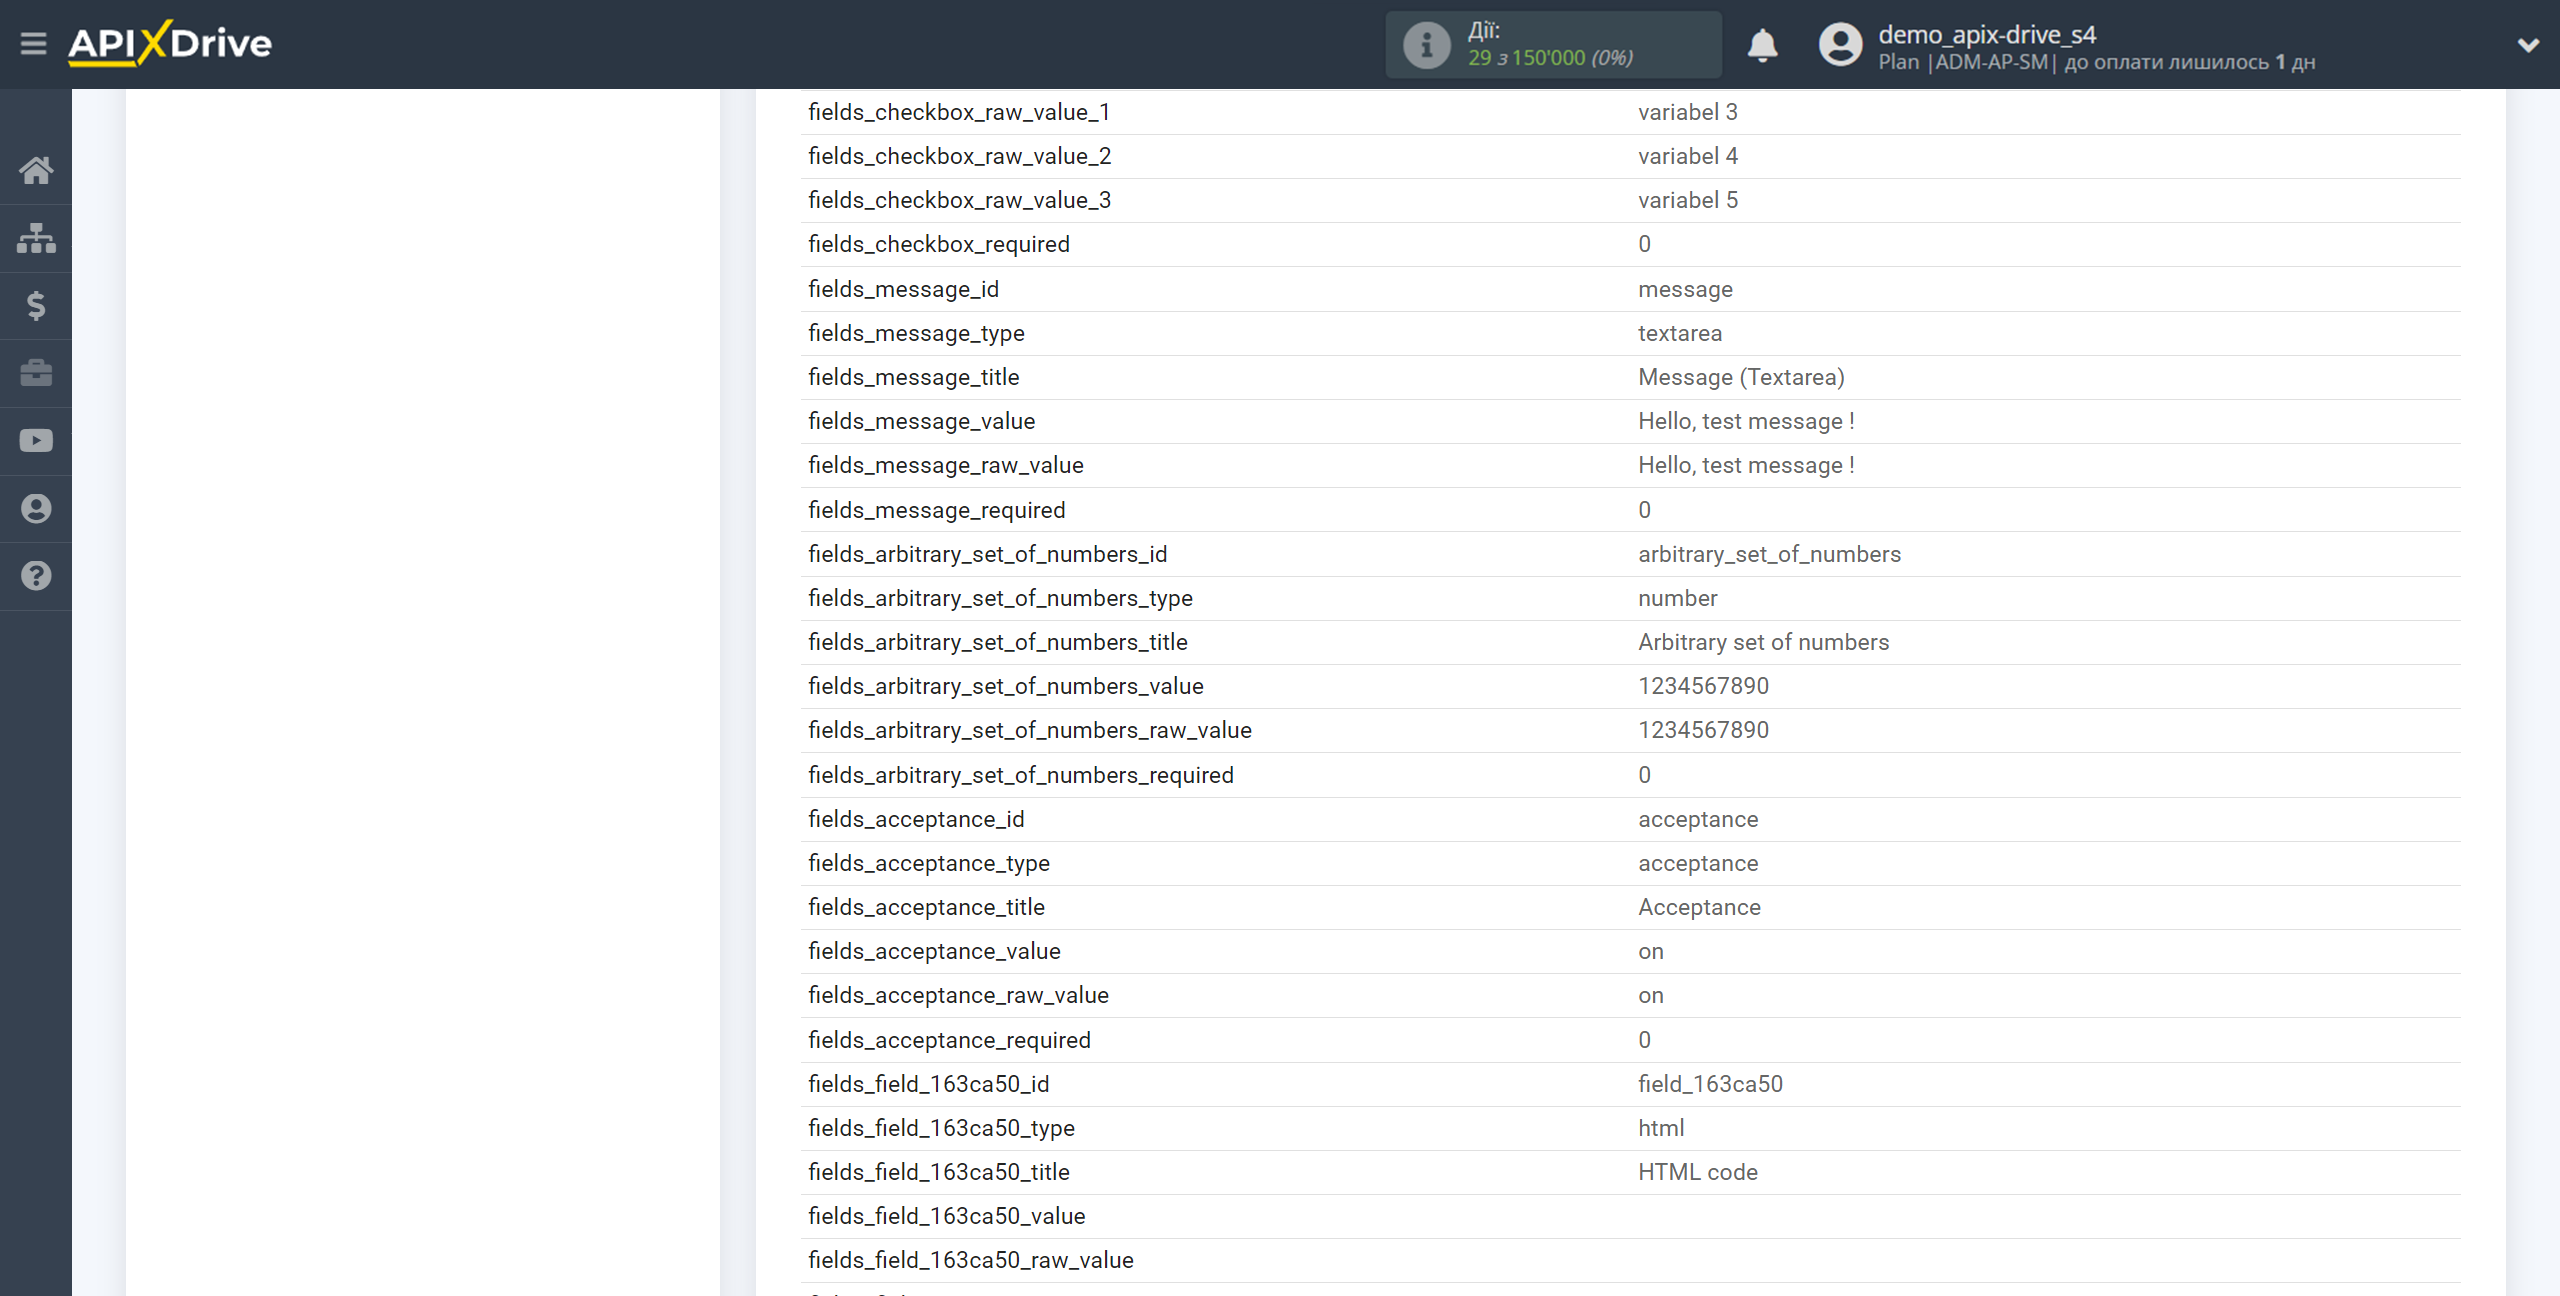Open profile user icon in sidebar
This screenshot has width=2560, height=1296.
click(36, 509)
